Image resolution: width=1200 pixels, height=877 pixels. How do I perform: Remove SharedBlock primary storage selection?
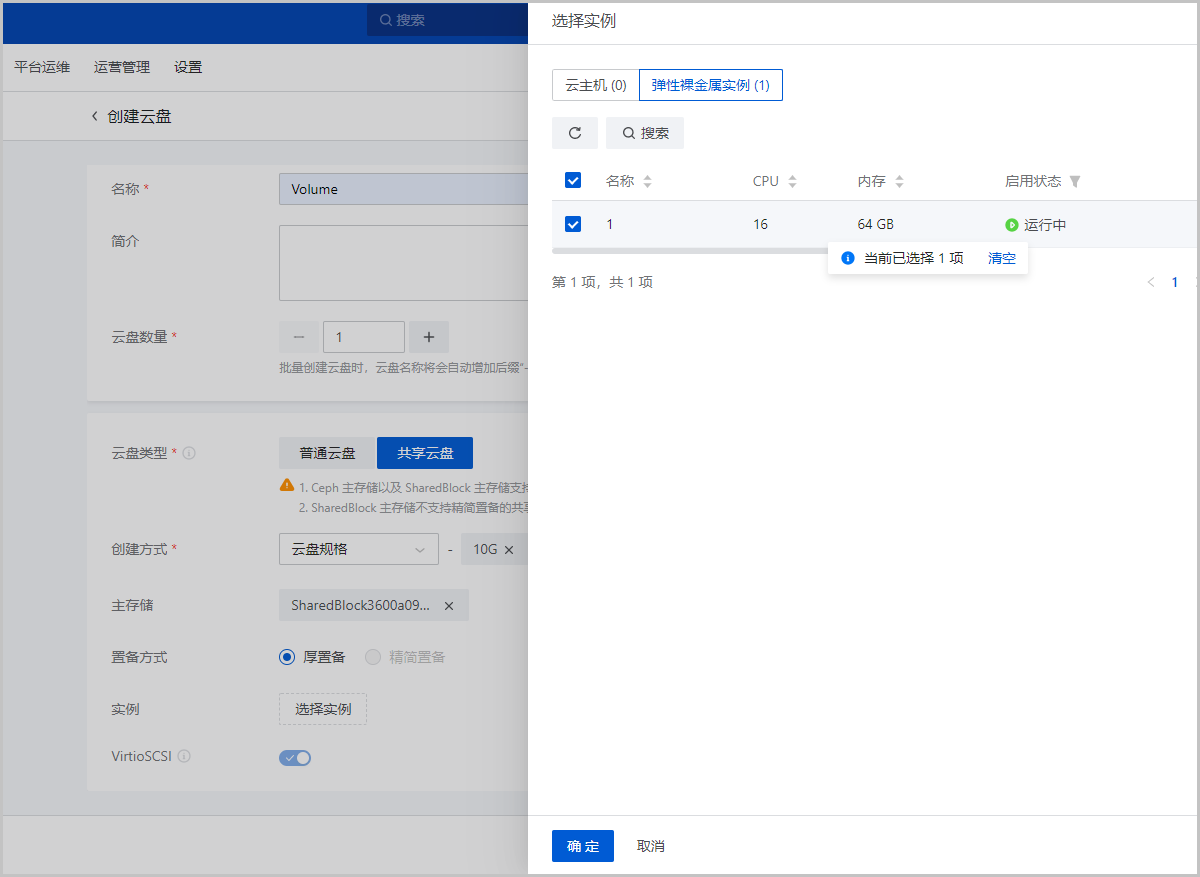tap(449, 606)
